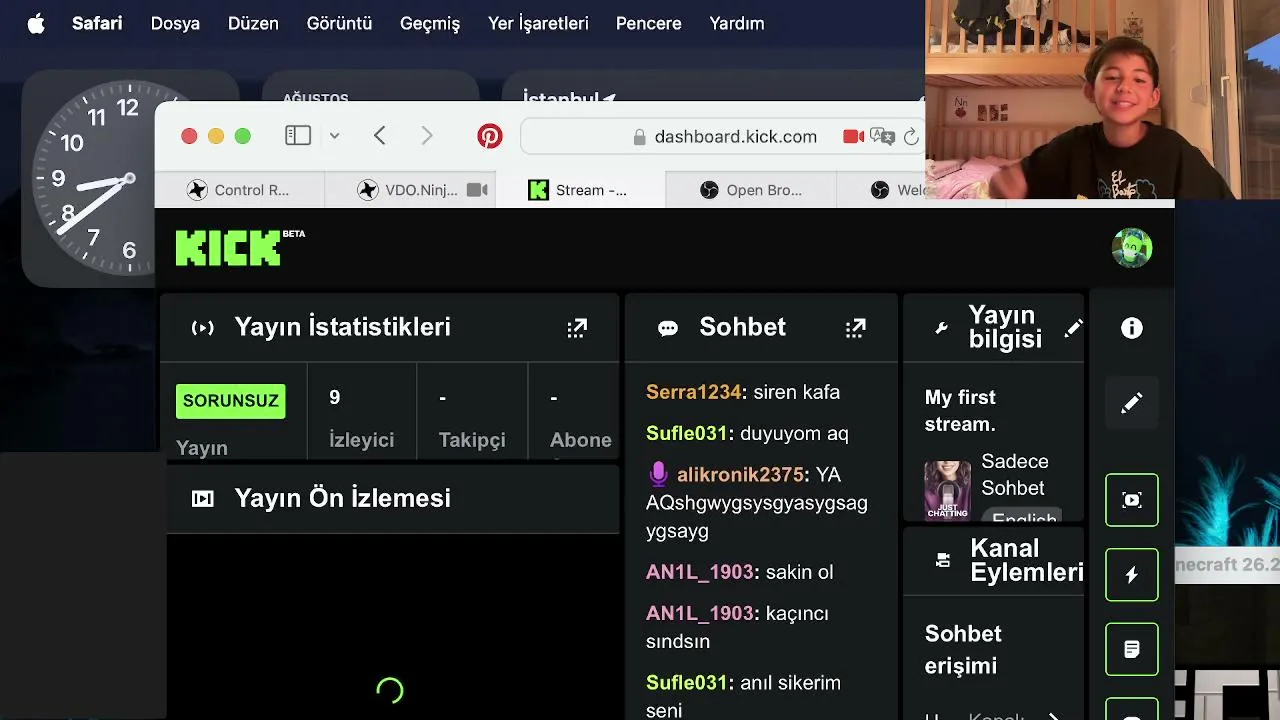
Task: Click the alikronik2375 username in chat
Action: tap(740, 475)
